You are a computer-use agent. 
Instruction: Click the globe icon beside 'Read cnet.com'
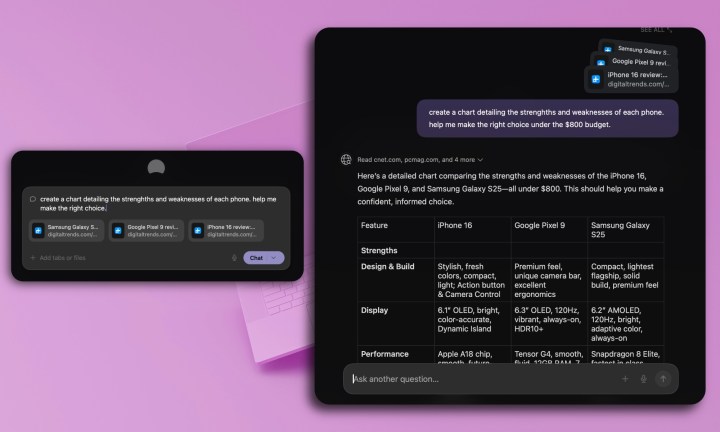346,159
